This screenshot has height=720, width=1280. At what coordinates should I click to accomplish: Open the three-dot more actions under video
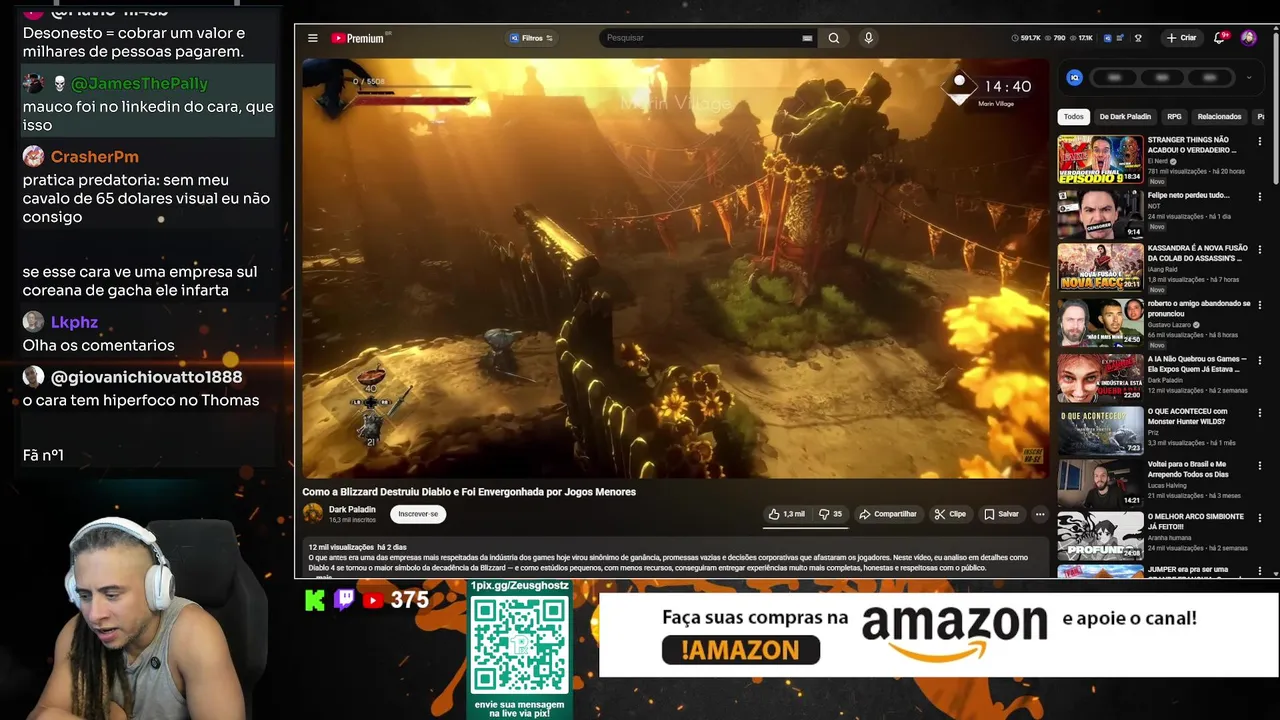[1040, 514]
